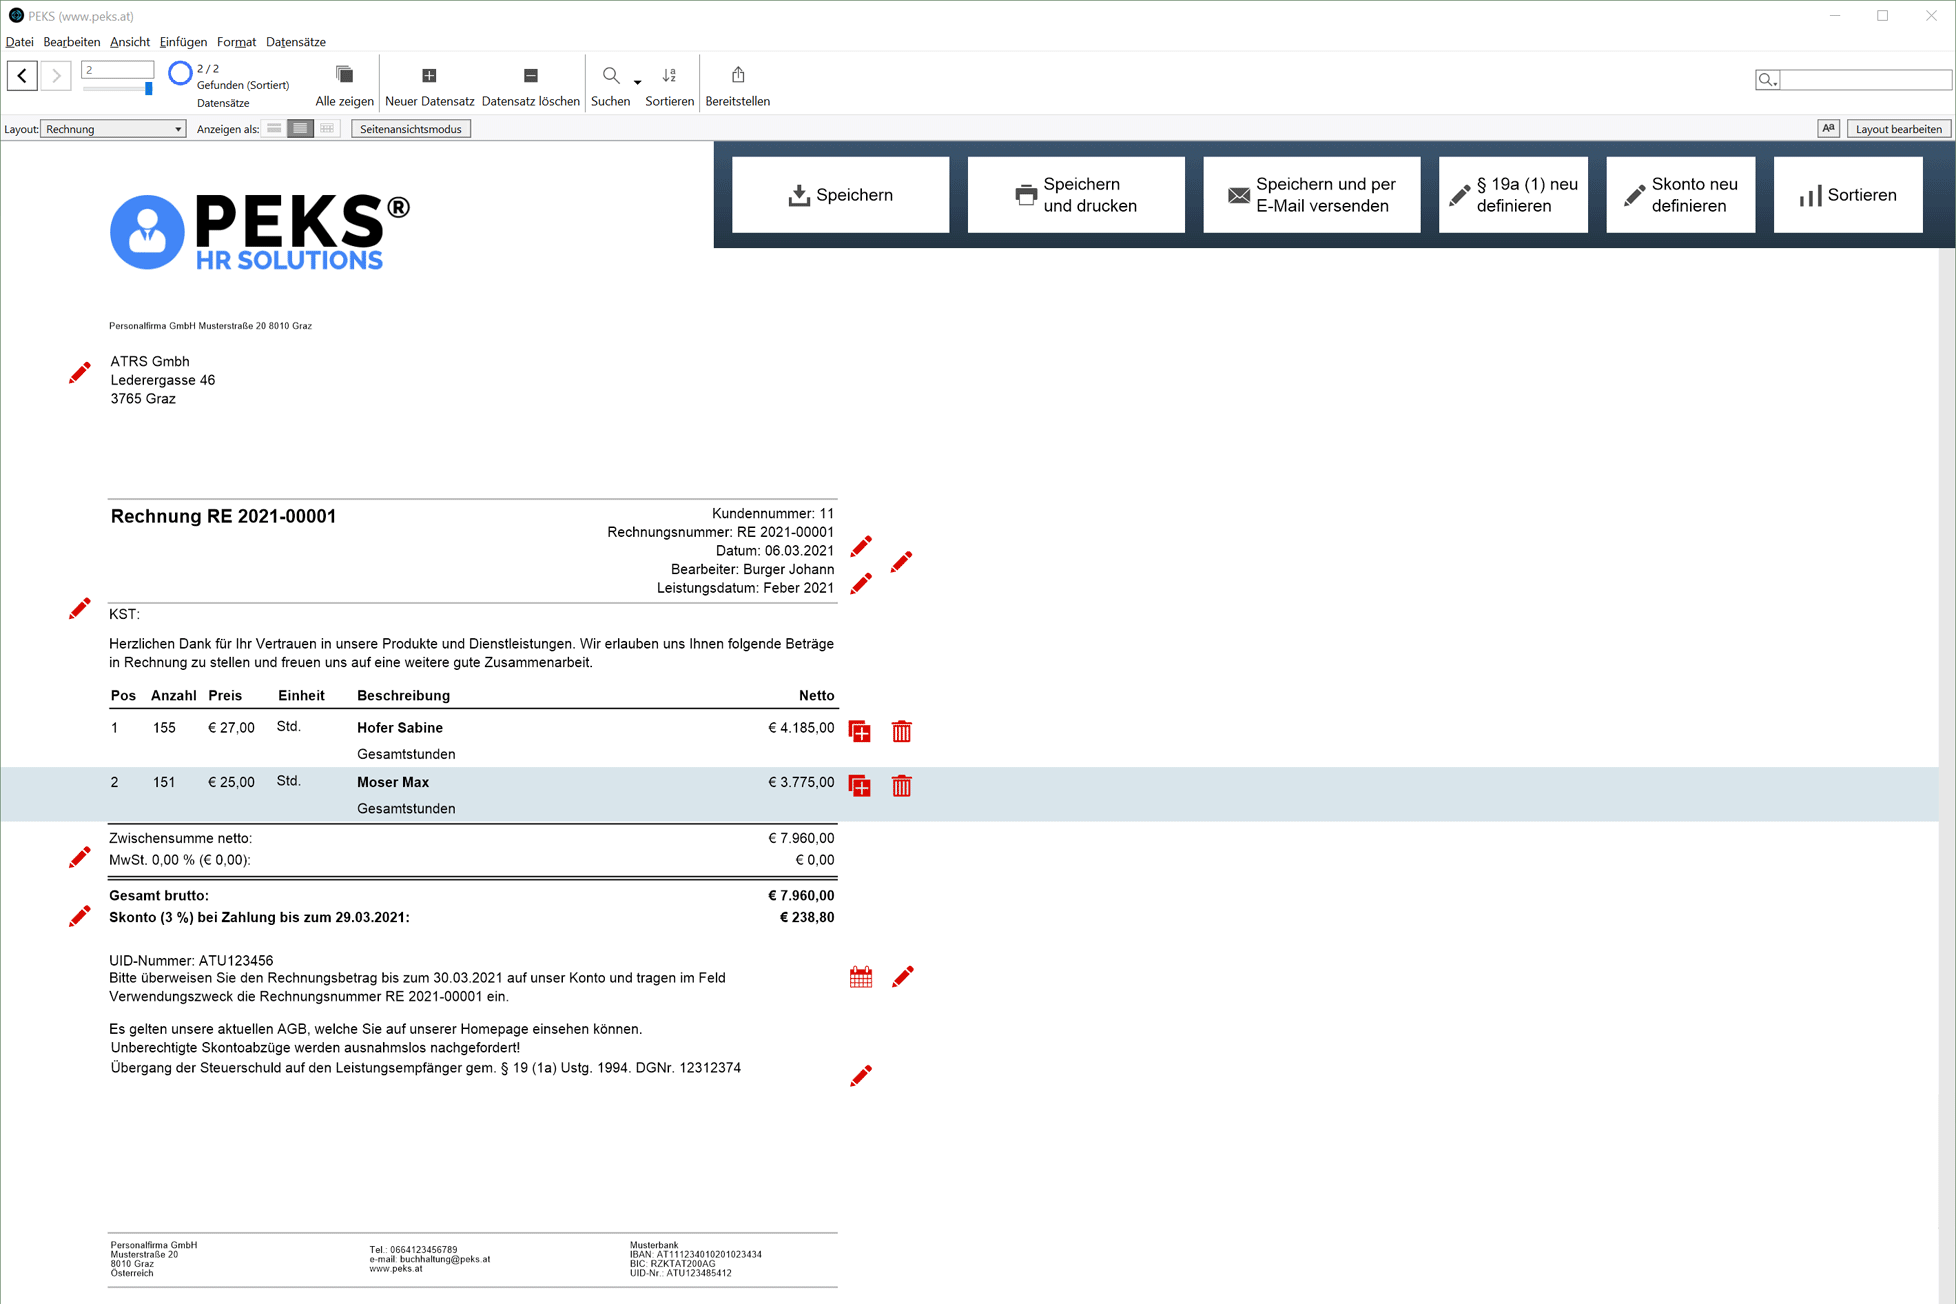Click Datensatz löschen toolbar icon
Screen dimensions: 1956x1304
click(530, 76)
